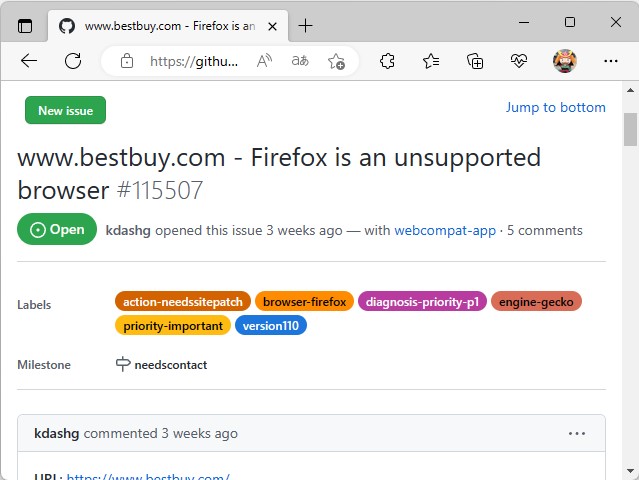Open the tab actions menu icon
639x480 pixels.
[25, 26]
